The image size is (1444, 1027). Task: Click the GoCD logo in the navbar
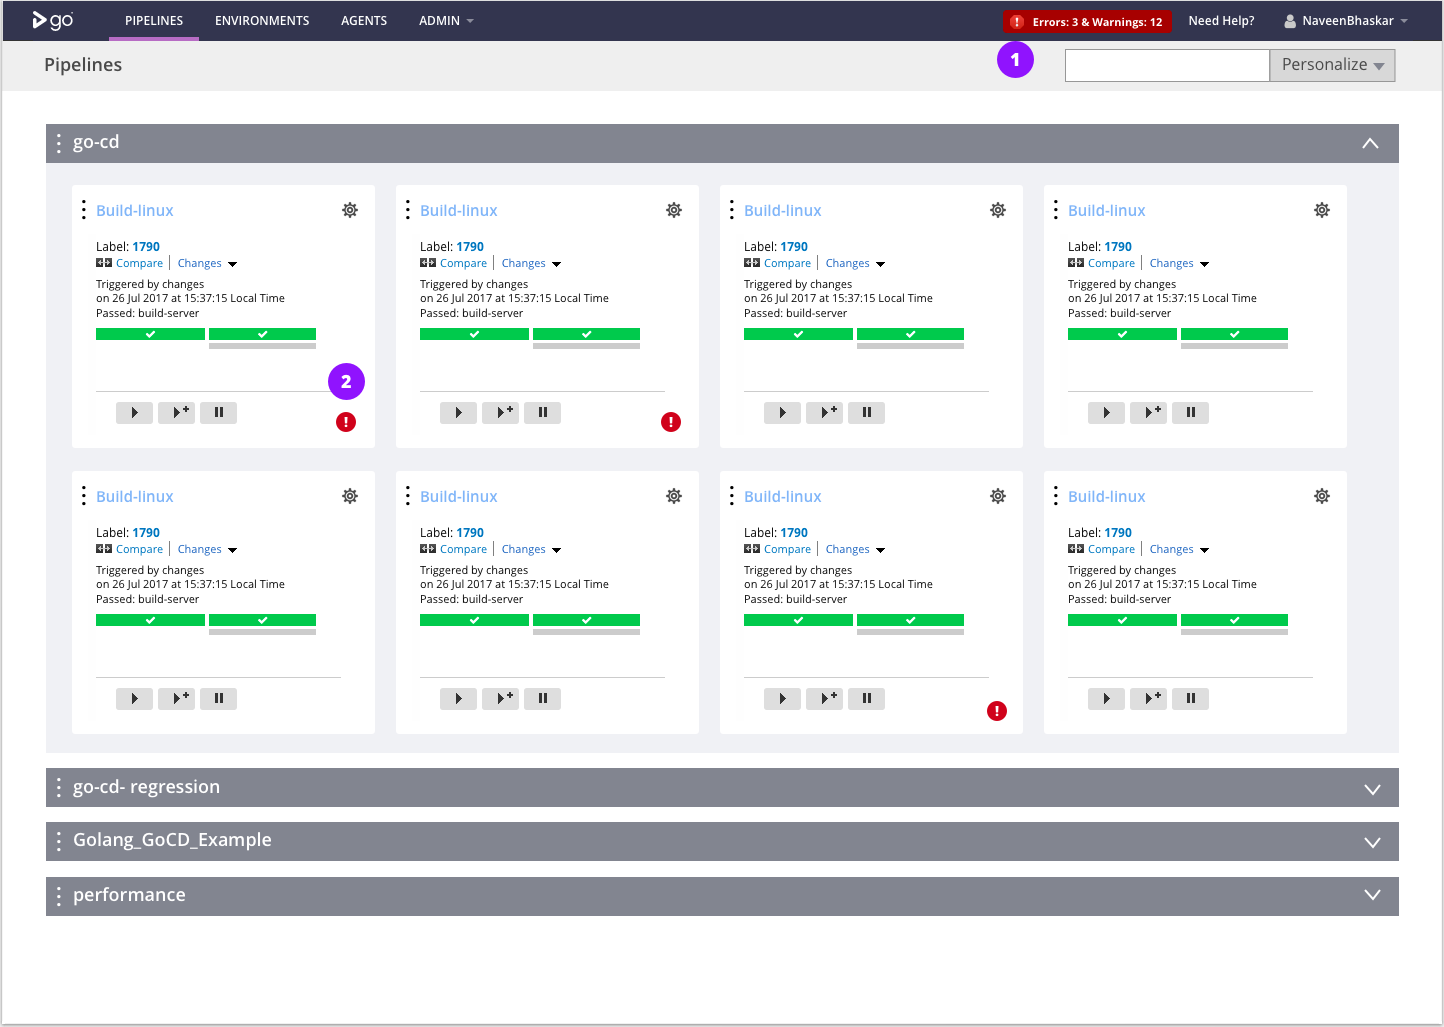pos(52,20)
